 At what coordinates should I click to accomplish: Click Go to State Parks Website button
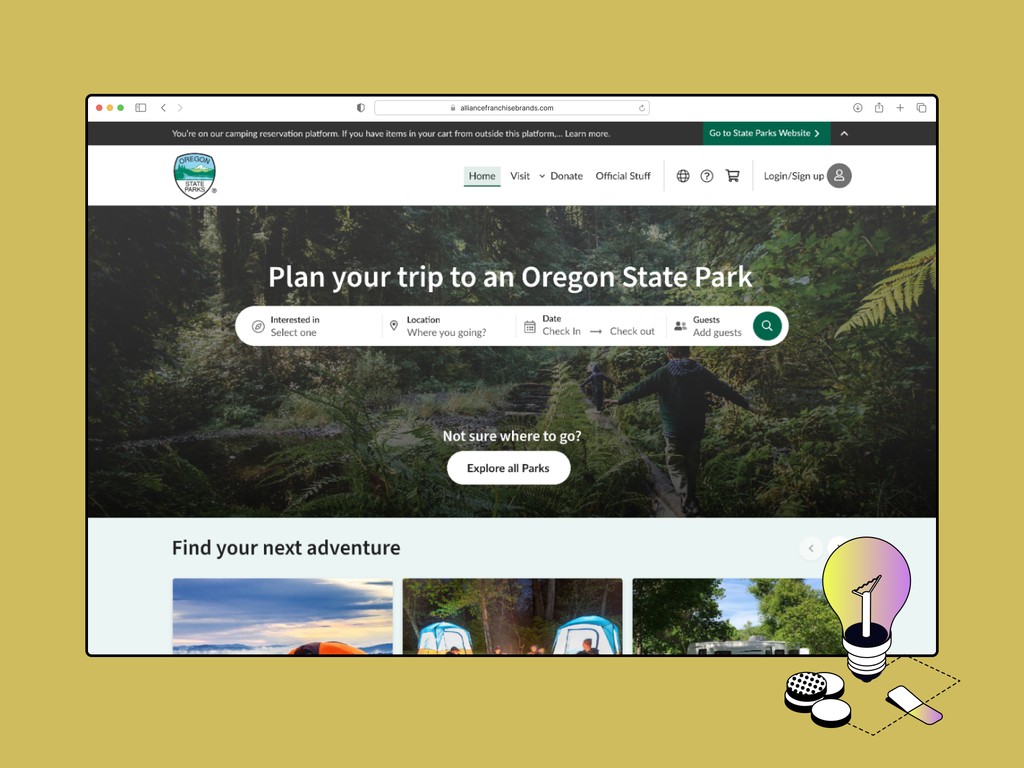(x=766, y=133)
